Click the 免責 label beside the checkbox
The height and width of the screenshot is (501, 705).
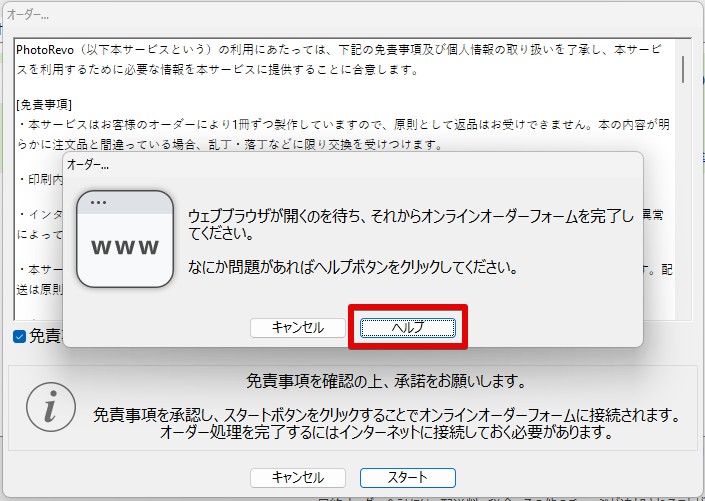tap(45, 336)
